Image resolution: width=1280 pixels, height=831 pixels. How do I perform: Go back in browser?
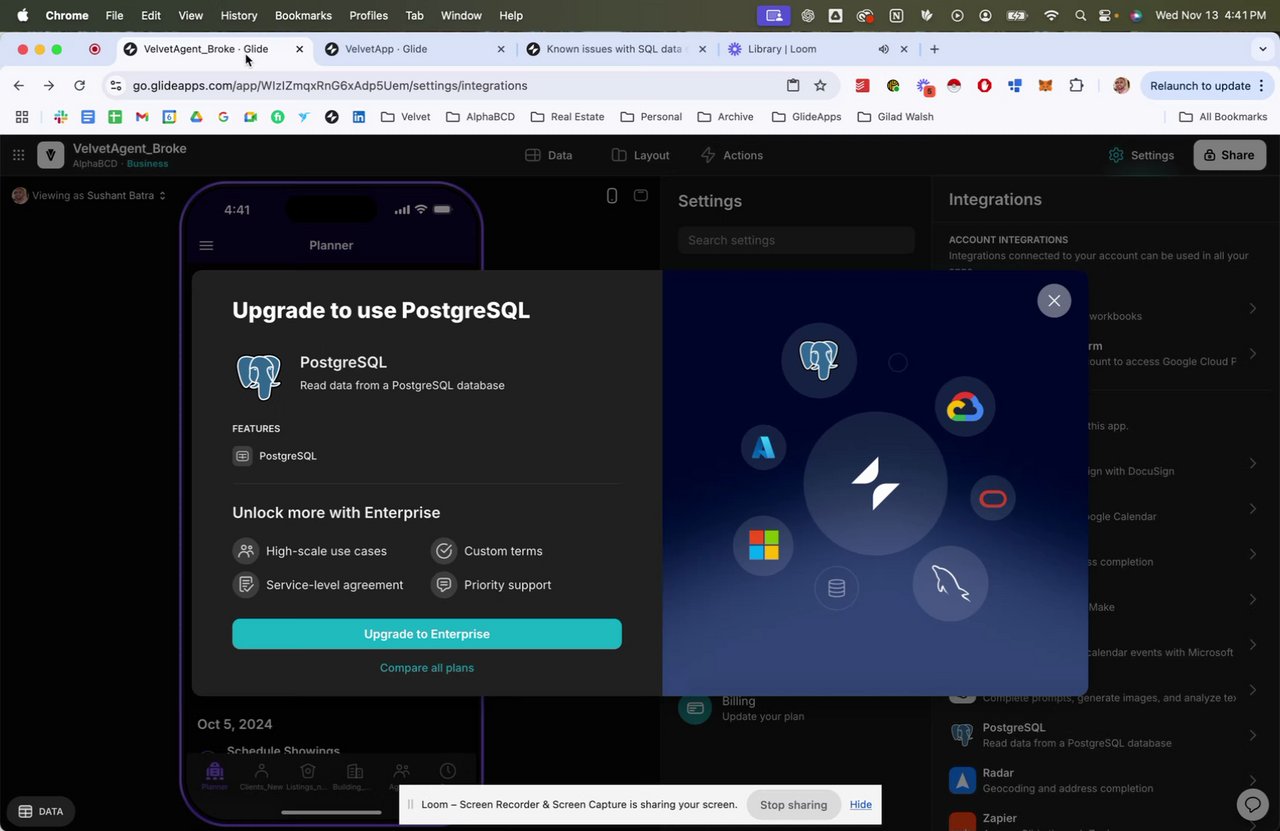pos(19,86)
